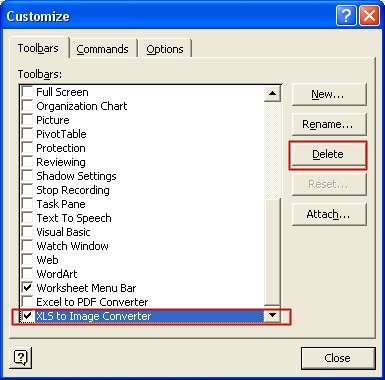Click the list scroll down arrow
Image resolution: width=385 pixels, height=380 pixels.
click(x=272, y=315)
